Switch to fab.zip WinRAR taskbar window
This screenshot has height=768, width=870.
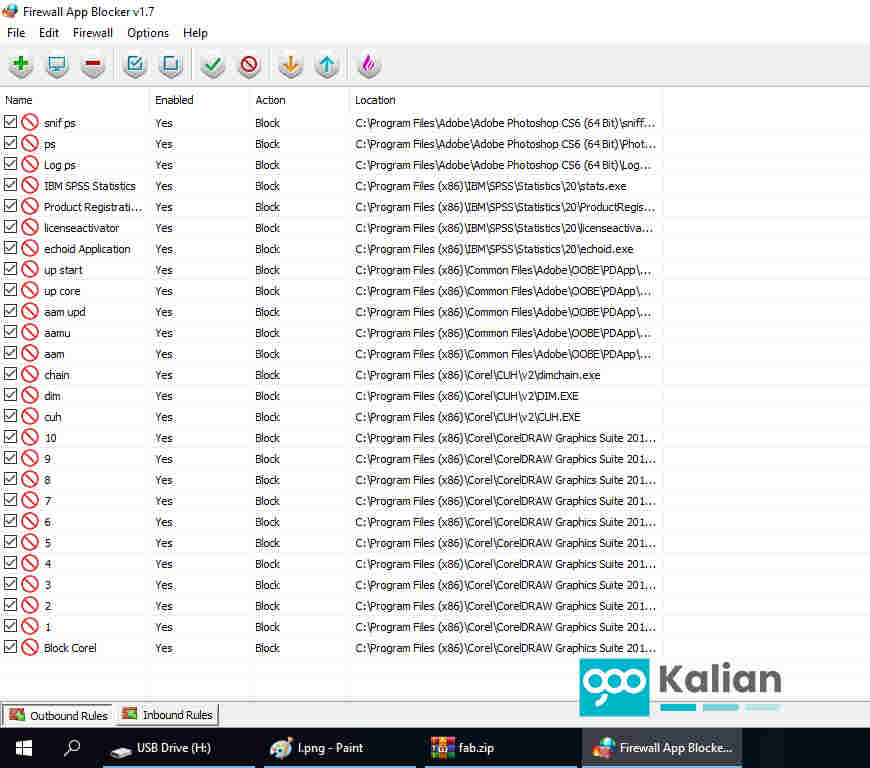(500, 748)
